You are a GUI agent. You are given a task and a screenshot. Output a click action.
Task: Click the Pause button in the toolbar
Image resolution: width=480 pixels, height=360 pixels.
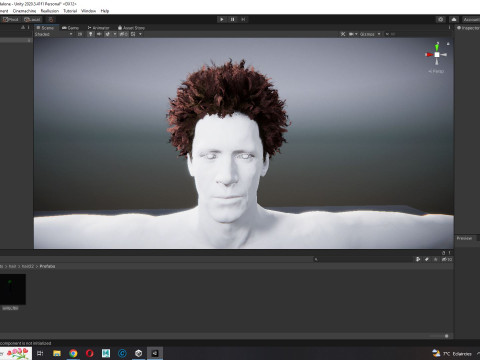pyautogui.click(x=233, y=19)
